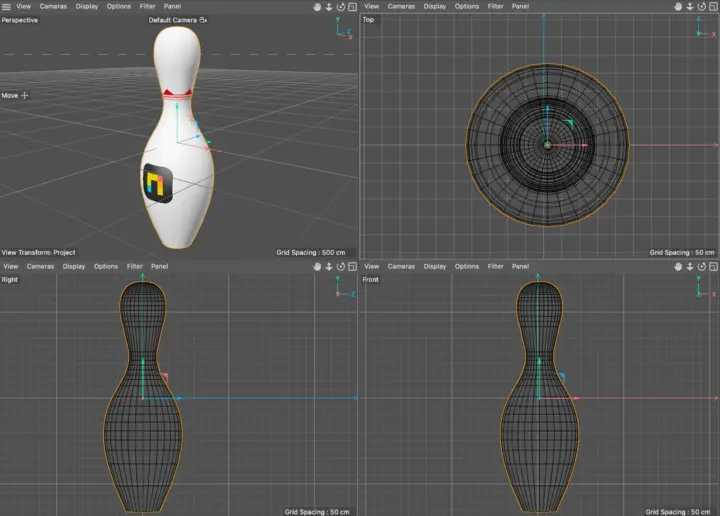Viewport: 720px width, 516px height.
Task: Open Display menu in Perspective viewport
Action: 87,6
